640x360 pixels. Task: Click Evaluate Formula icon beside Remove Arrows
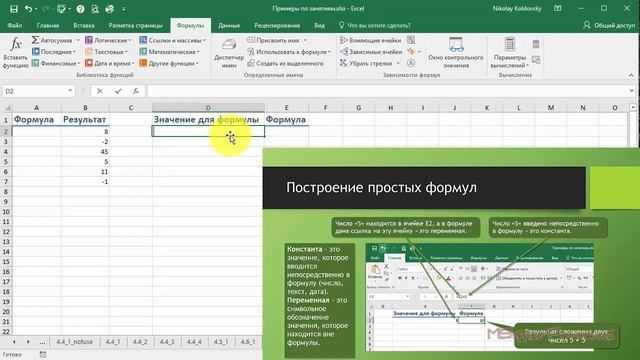(x=411, y=63)
